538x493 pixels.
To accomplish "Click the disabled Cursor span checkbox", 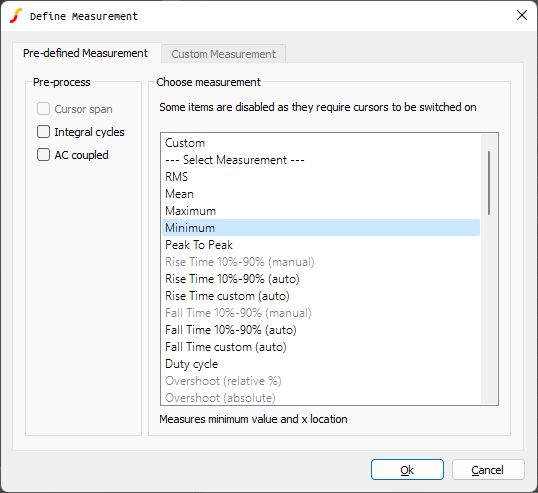I will tap(43, 109).
